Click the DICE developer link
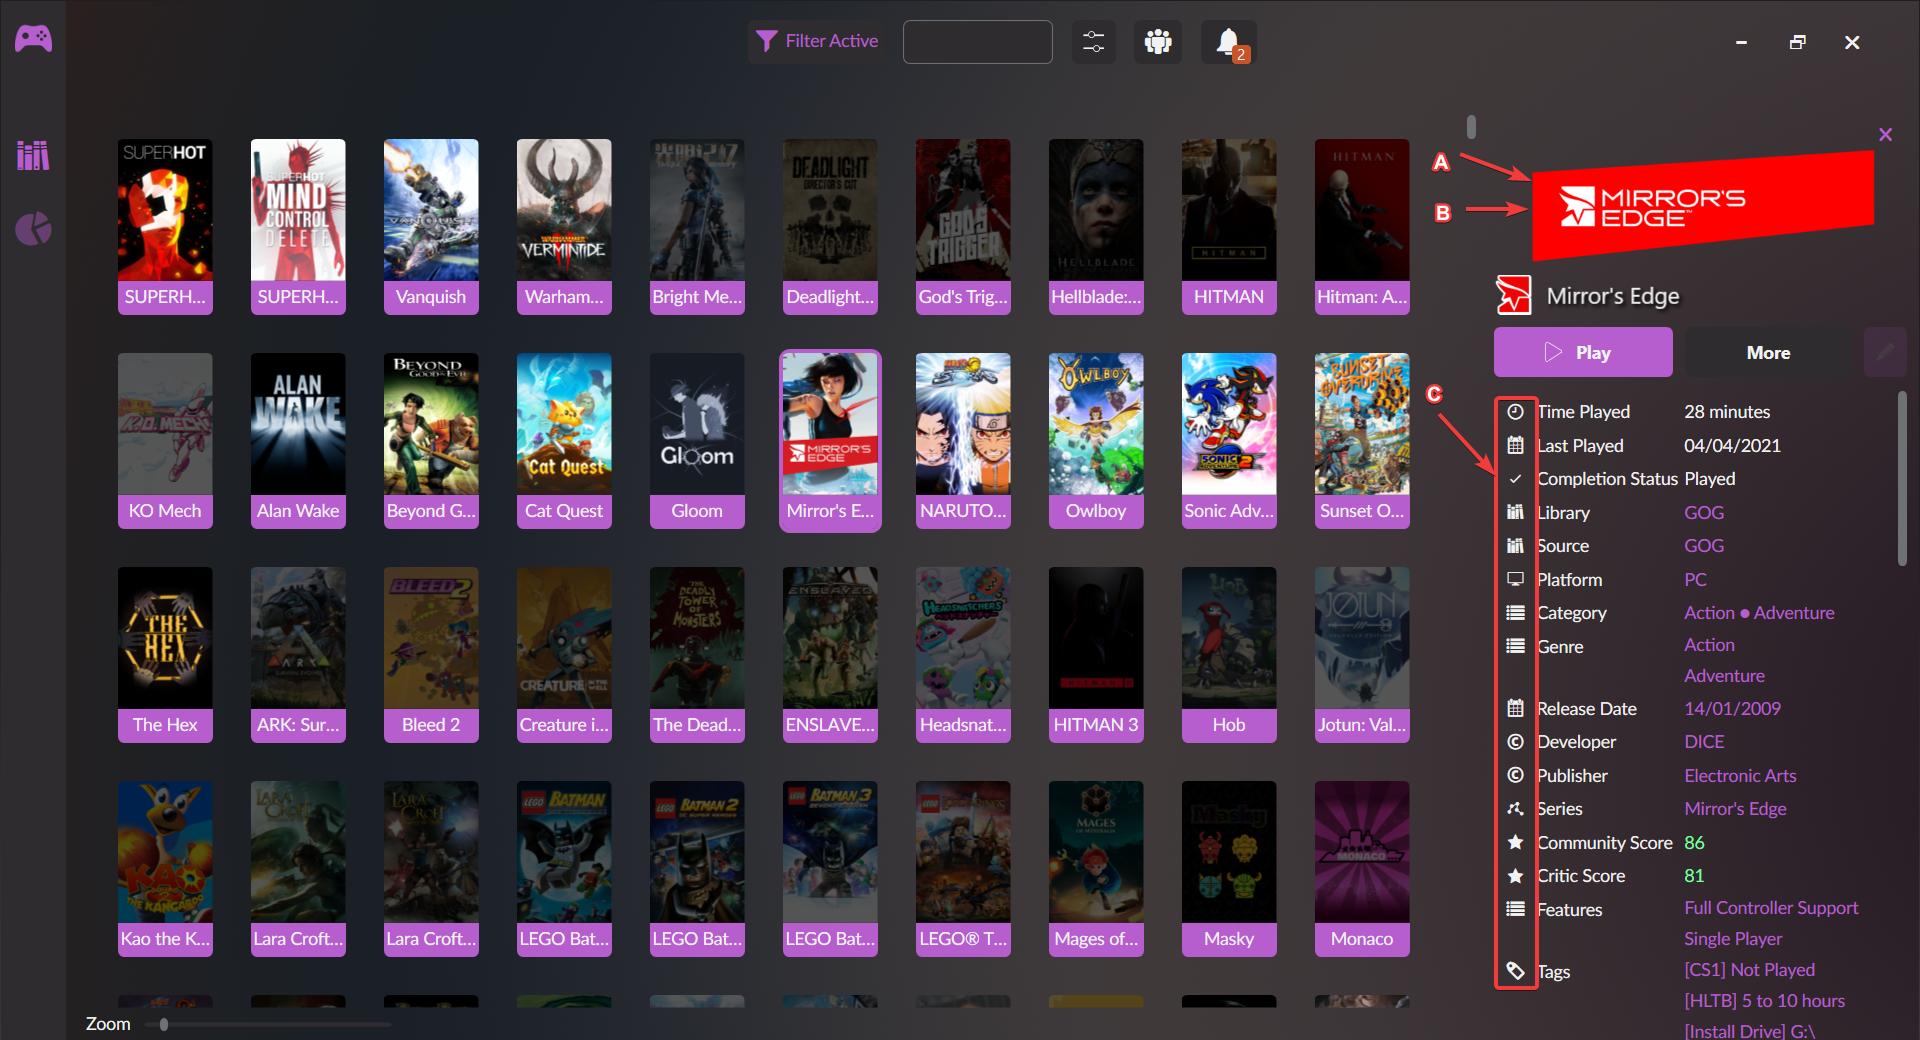Screen dimensions: 1920x1040 (1704, 741)
